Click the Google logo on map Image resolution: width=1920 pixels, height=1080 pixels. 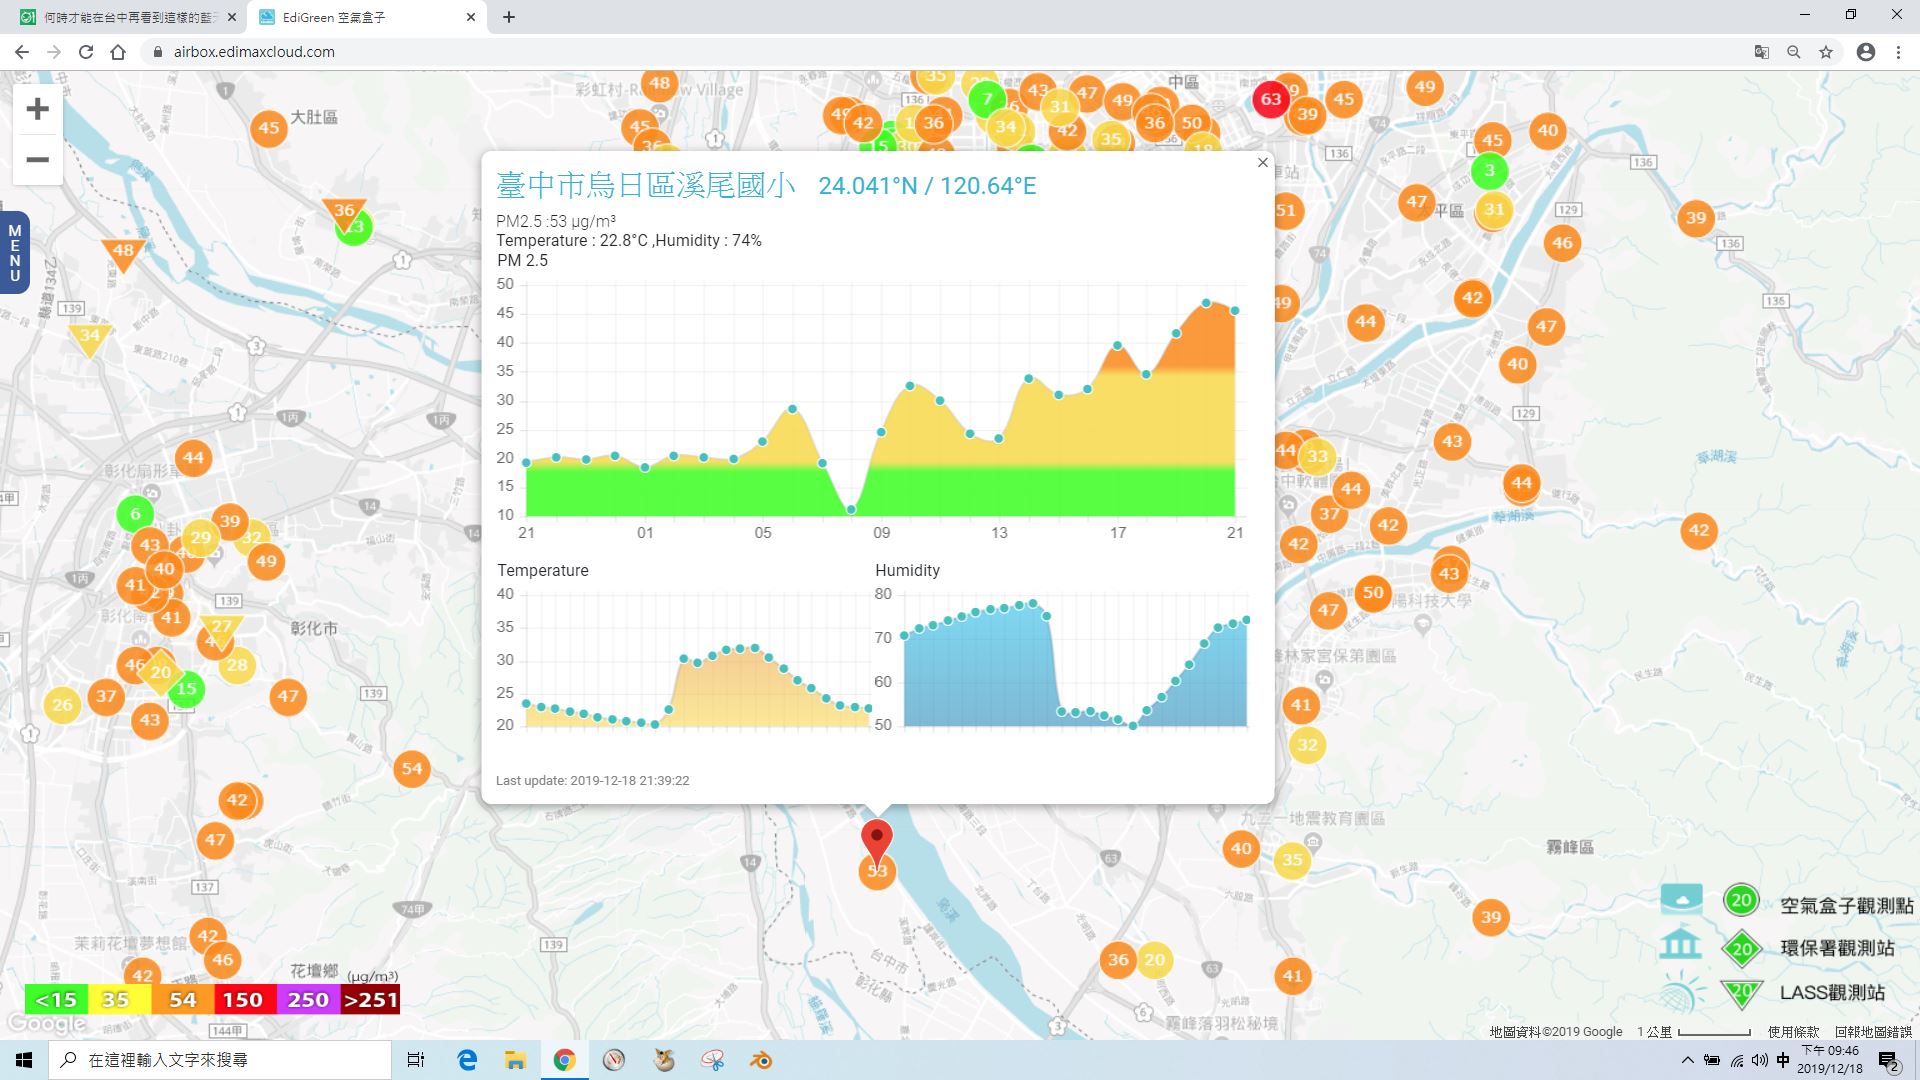[x=47, y=1024]
